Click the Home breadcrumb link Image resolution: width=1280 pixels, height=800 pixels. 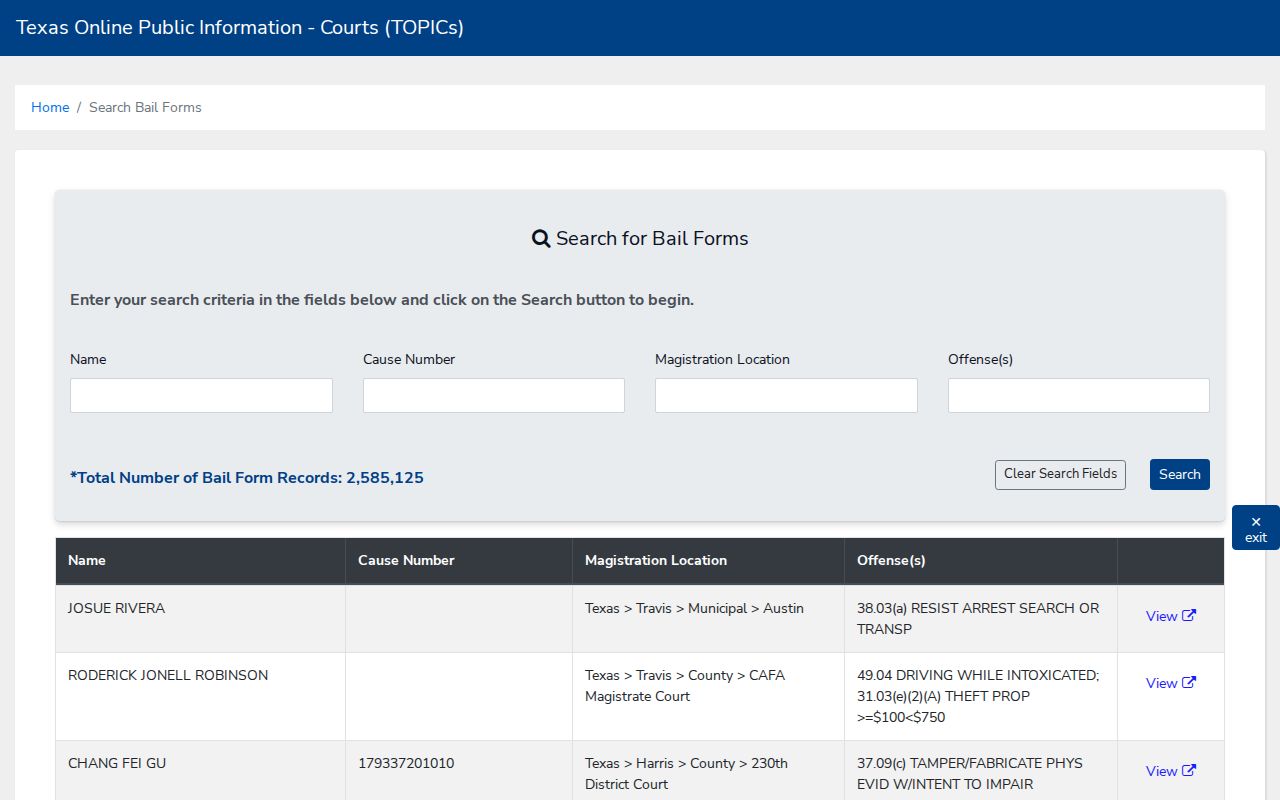(50, 107)
